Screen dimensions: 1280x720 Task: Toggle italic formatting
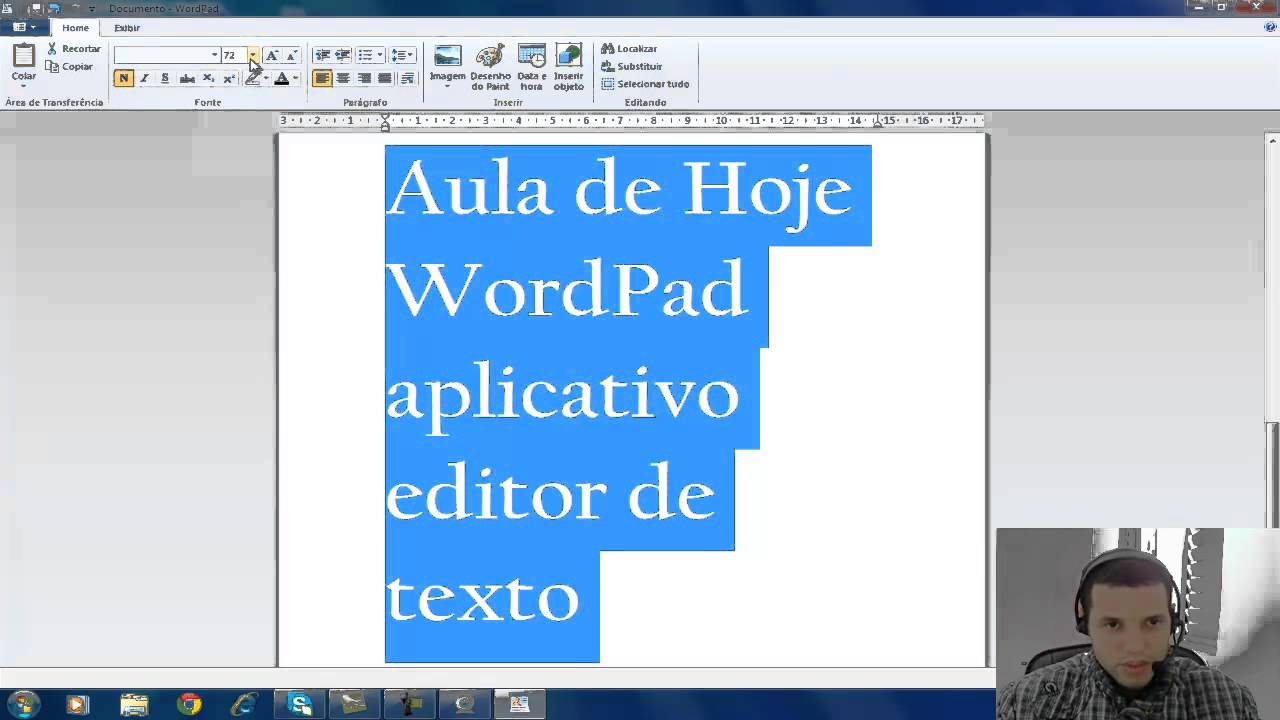[144, 78]
